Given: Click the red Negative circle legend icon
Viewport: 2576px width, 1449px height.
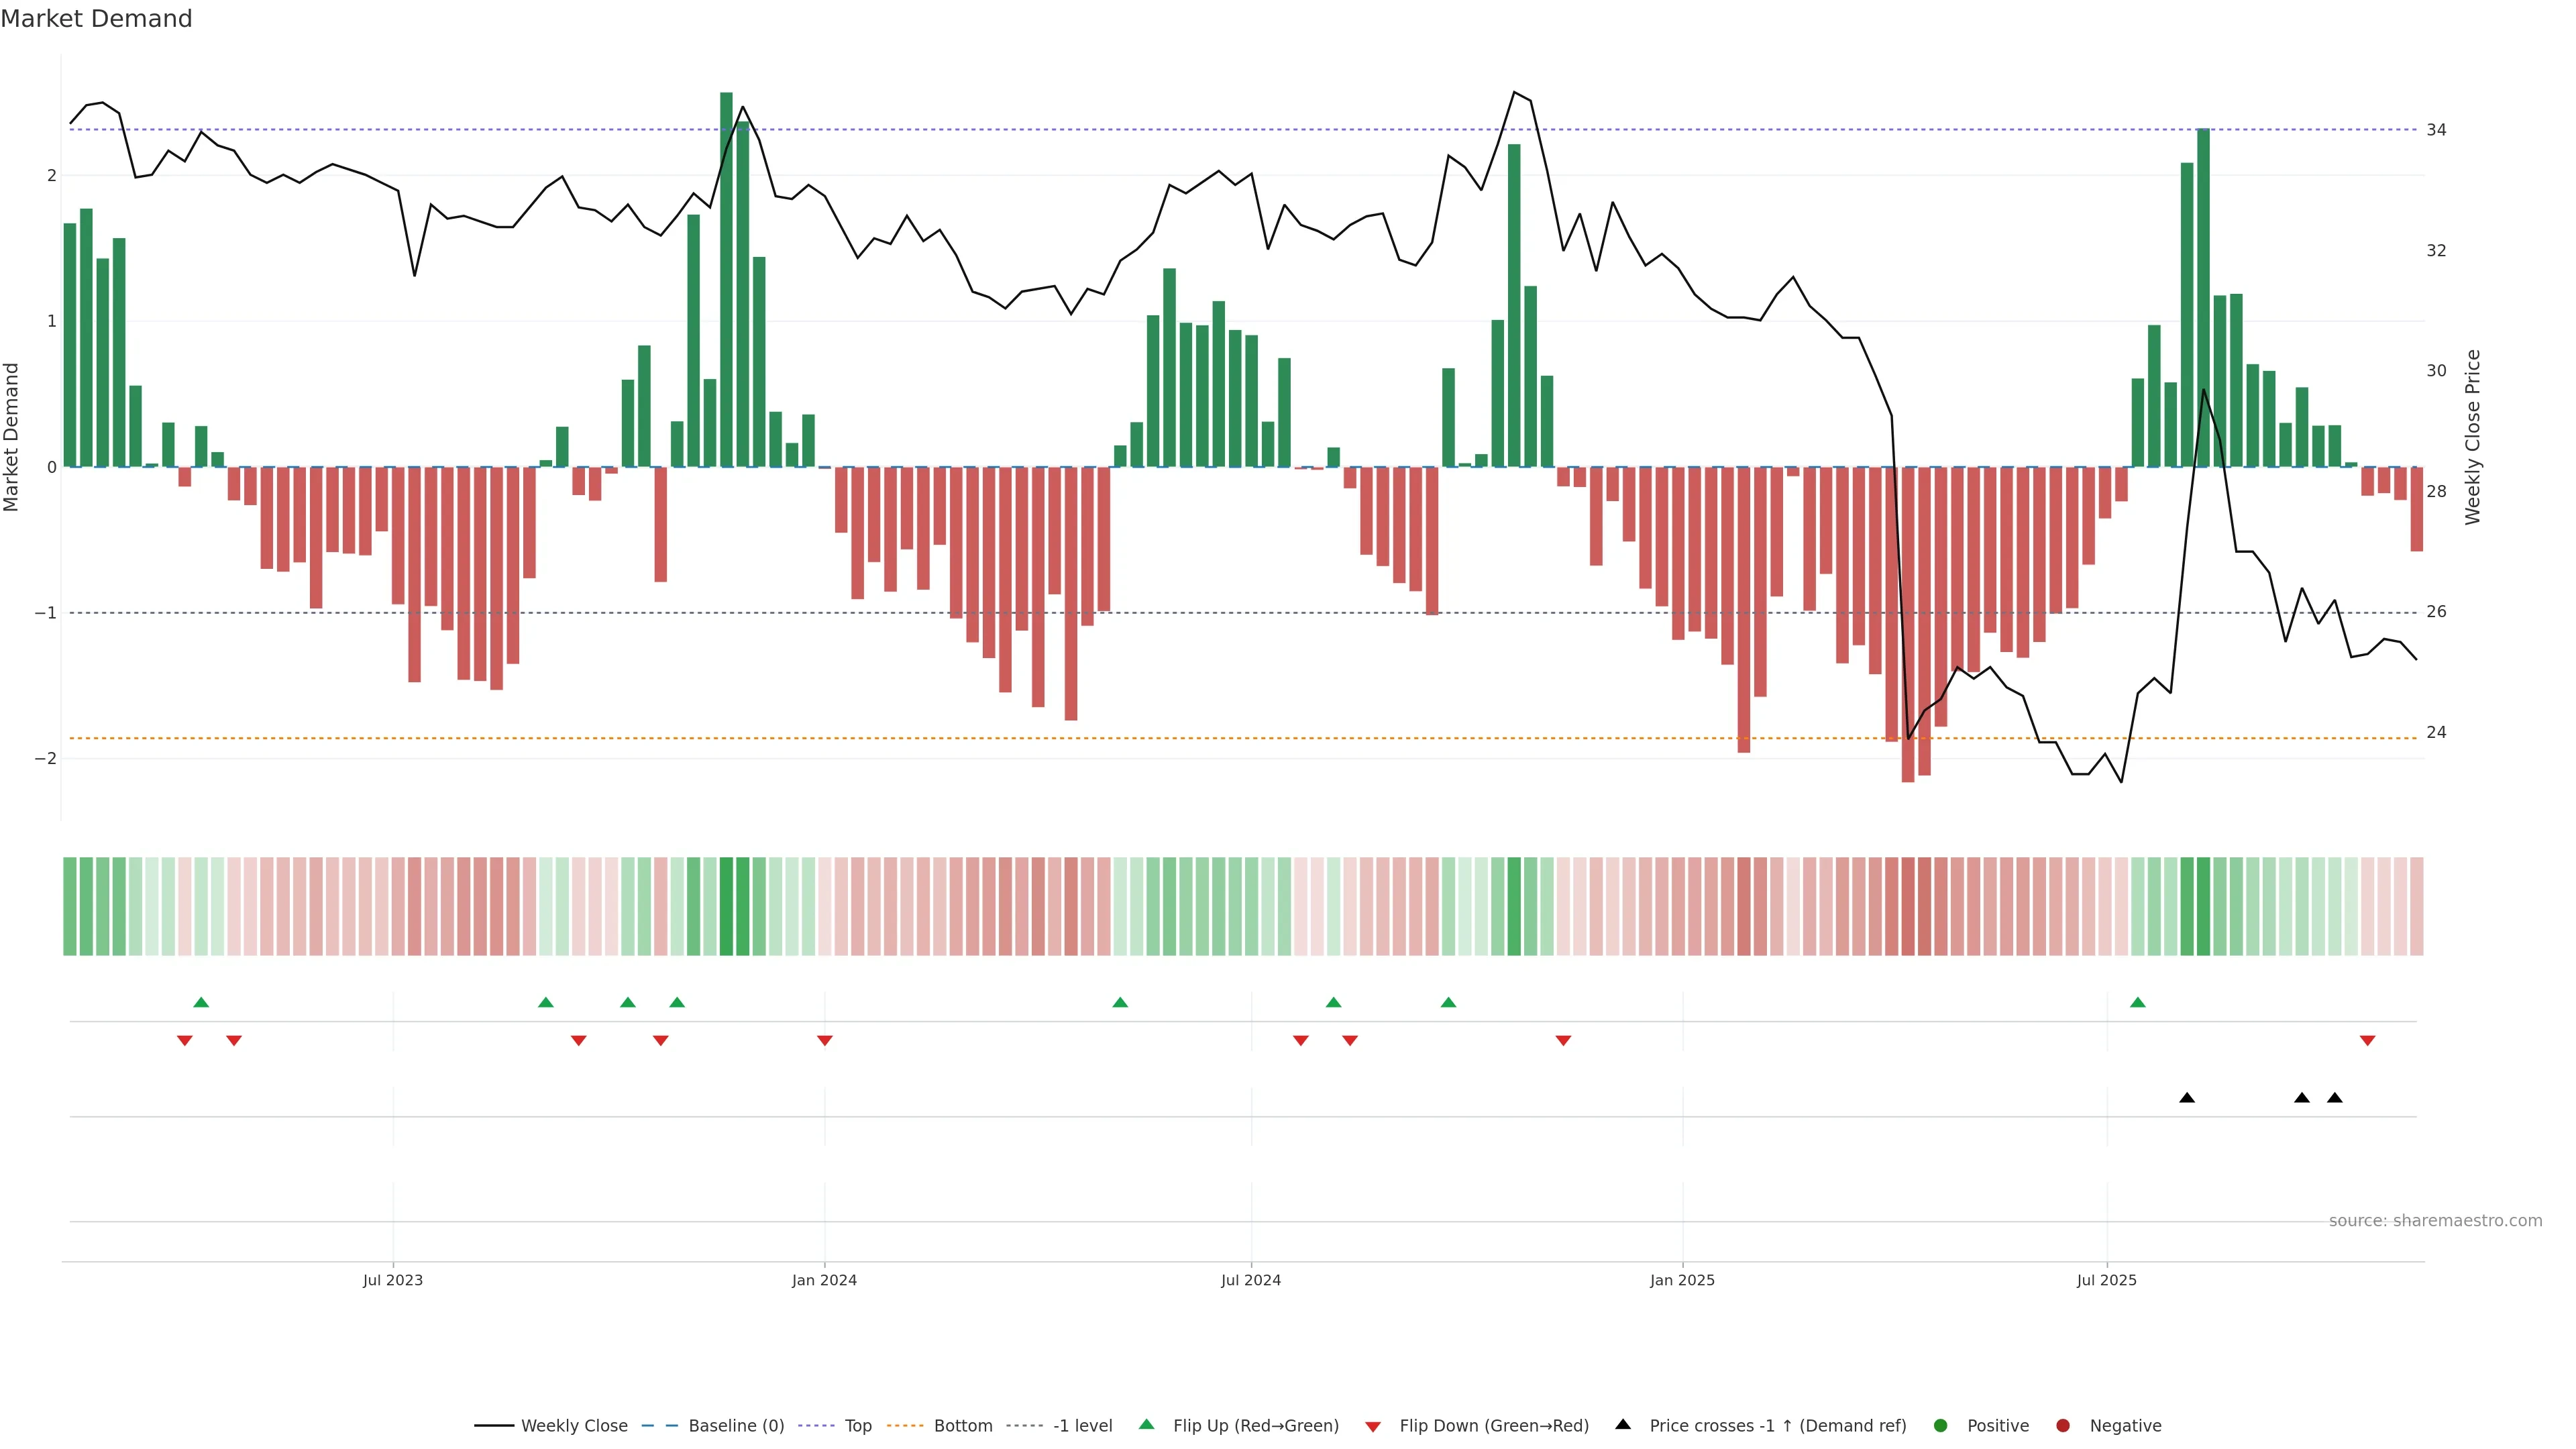Looking at the screenshot, I should [2063, 1425].
